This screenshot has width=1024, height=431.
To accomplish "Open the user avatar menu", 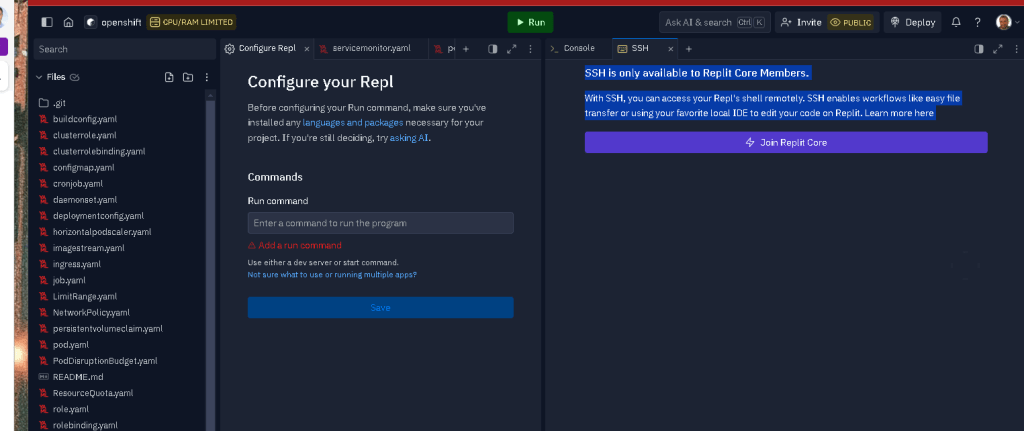I will [1003, 22].
